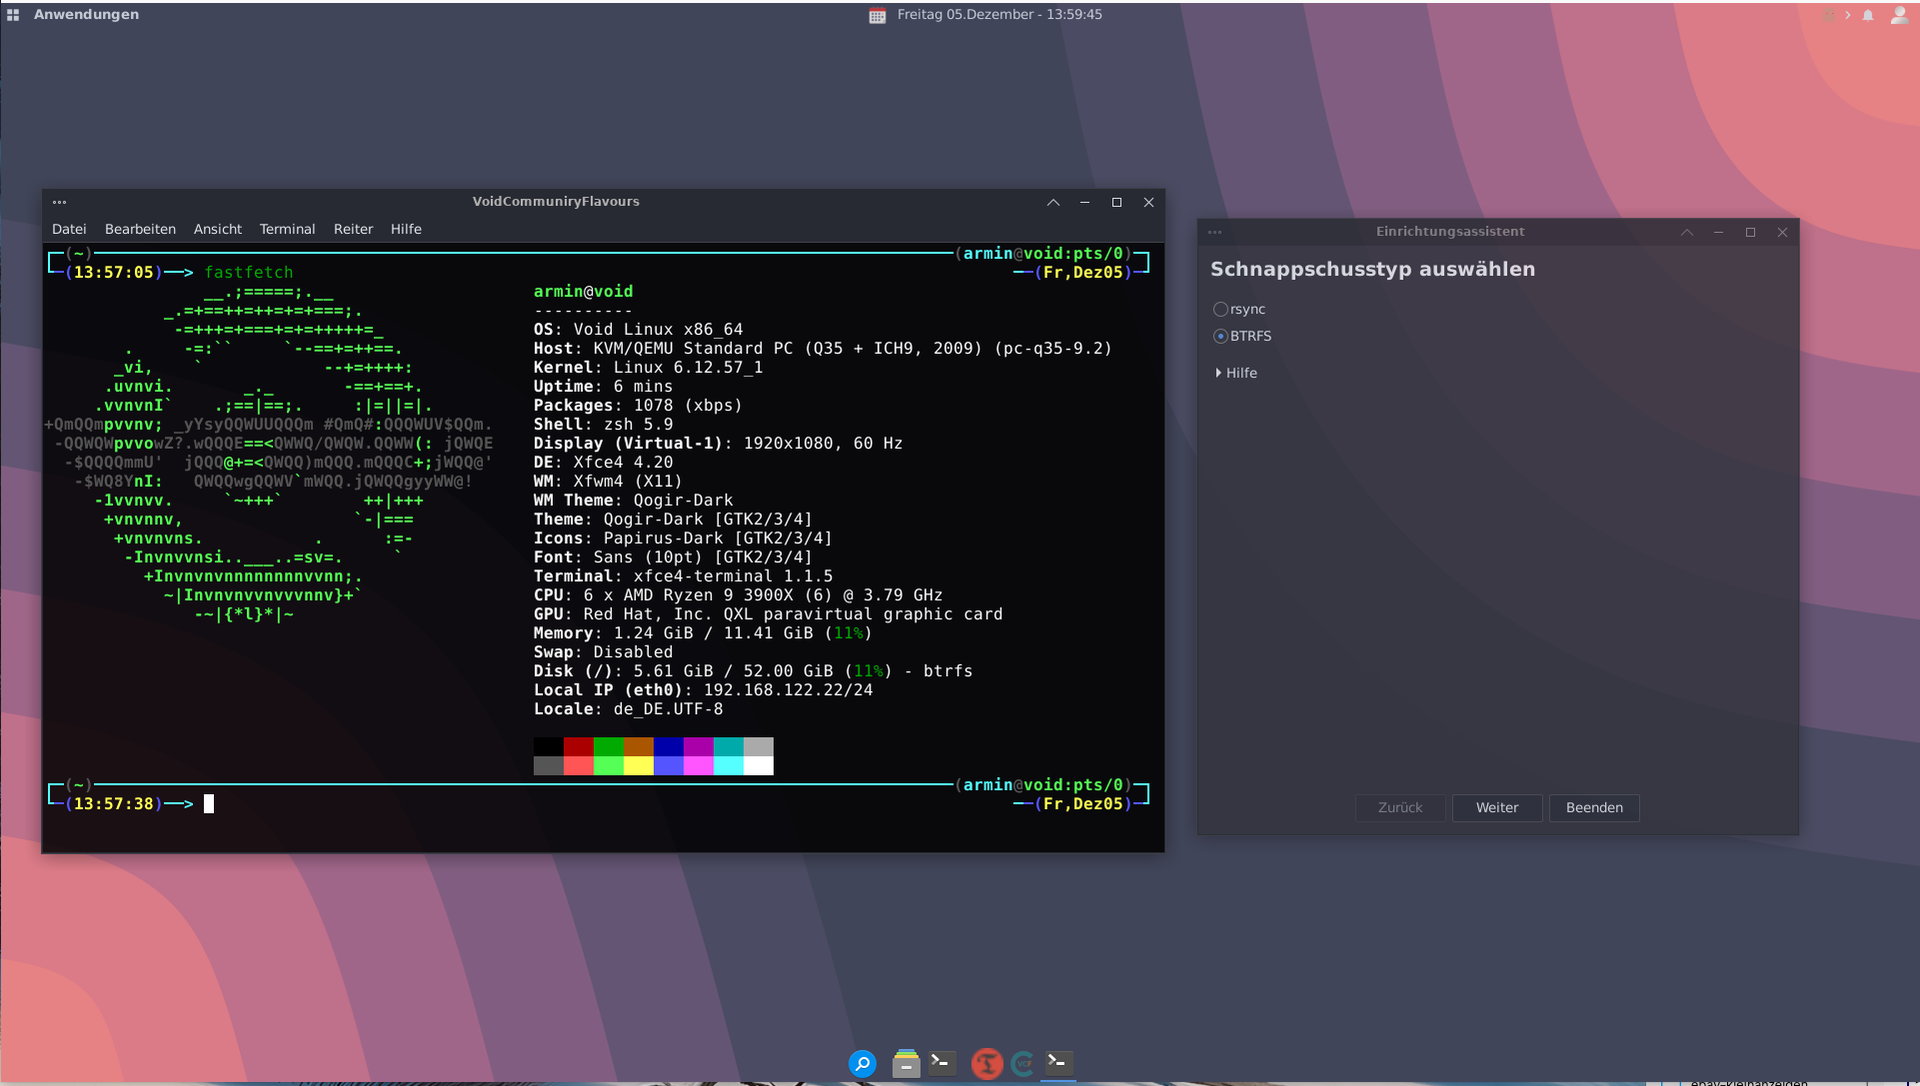This screenshot has width=1920, height=1086.
Task: Expand the hidden tray items chevron
Action: click(1848, 15)
